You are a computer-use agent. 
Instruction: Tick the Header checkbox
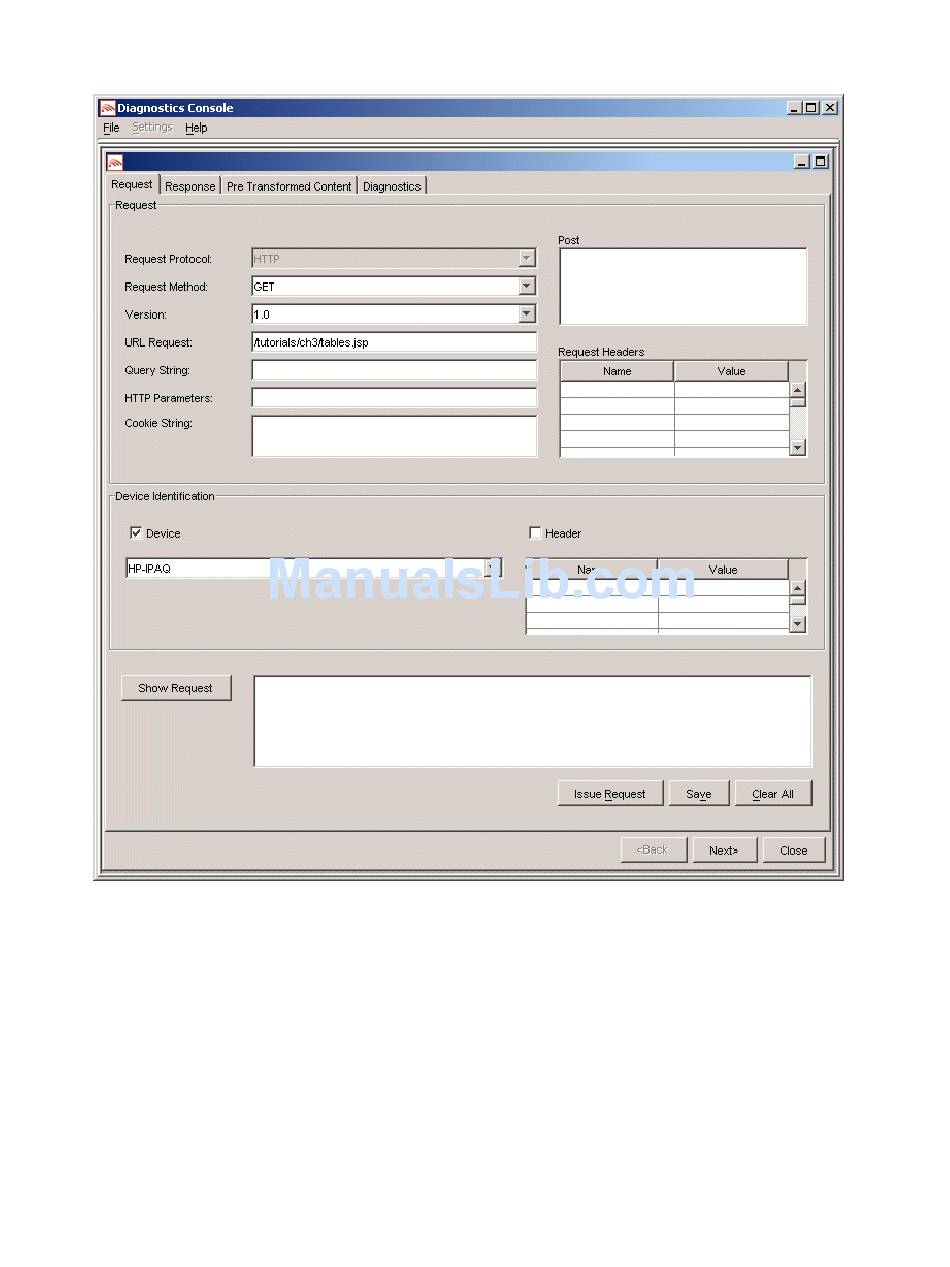pyautogui.click(x=535, y=533)
